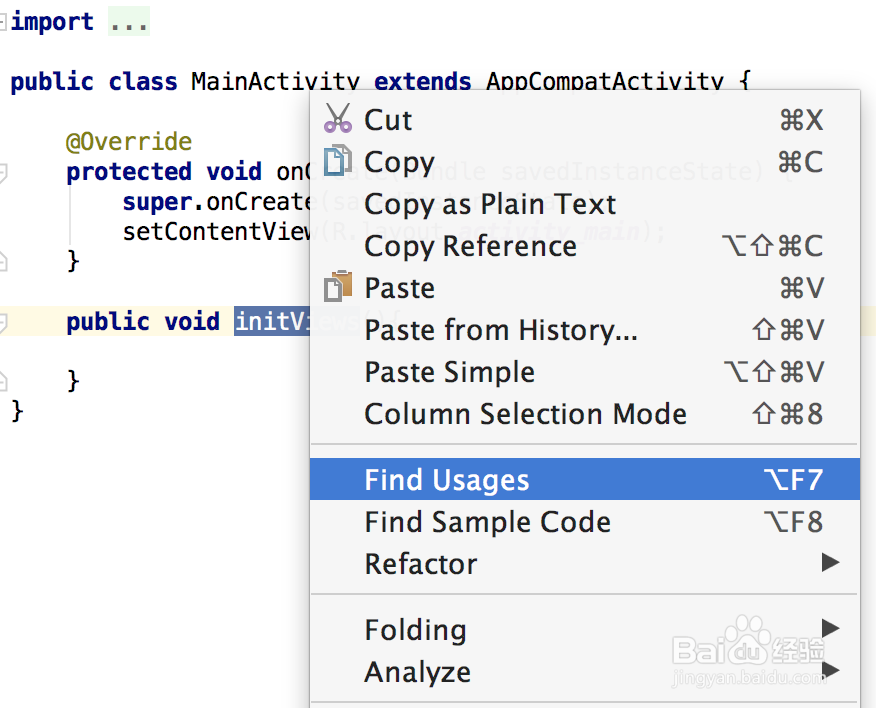876x708 pixels.
Task: Select Find Usages from the context menu
Action: pos(446,480)
